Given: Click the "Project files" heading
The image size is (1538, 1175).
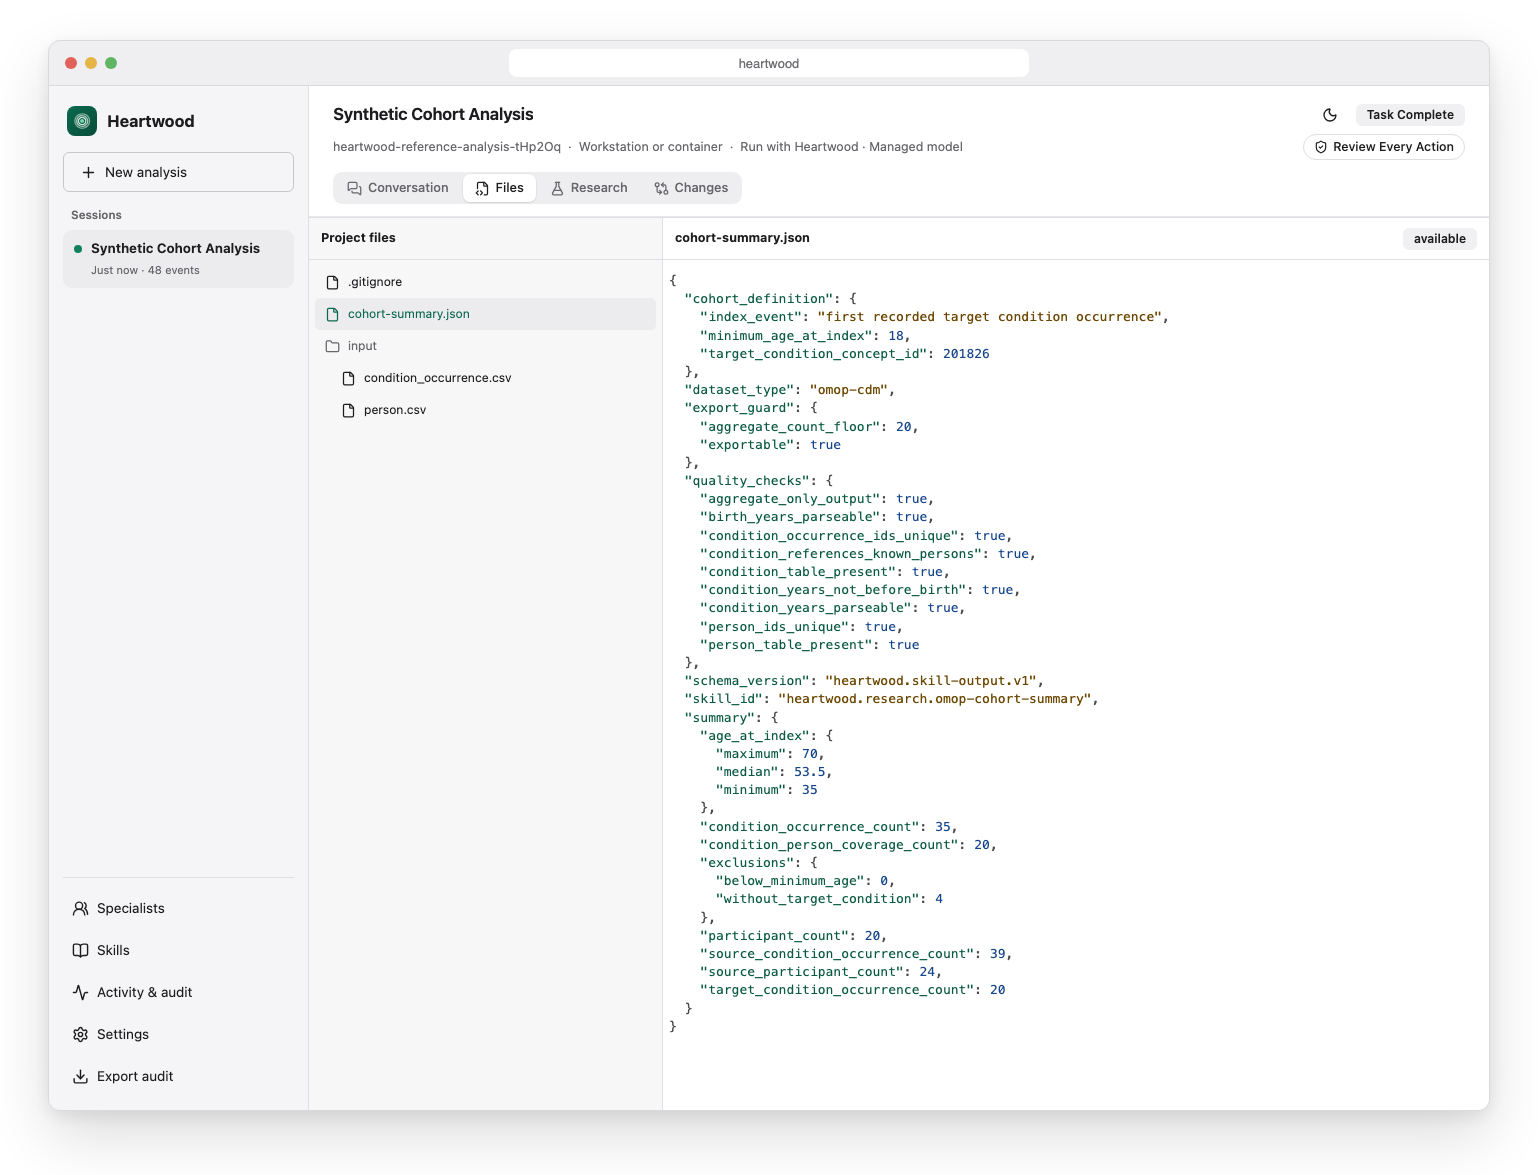Looking at the screenshot, I should tap(358, 238).
